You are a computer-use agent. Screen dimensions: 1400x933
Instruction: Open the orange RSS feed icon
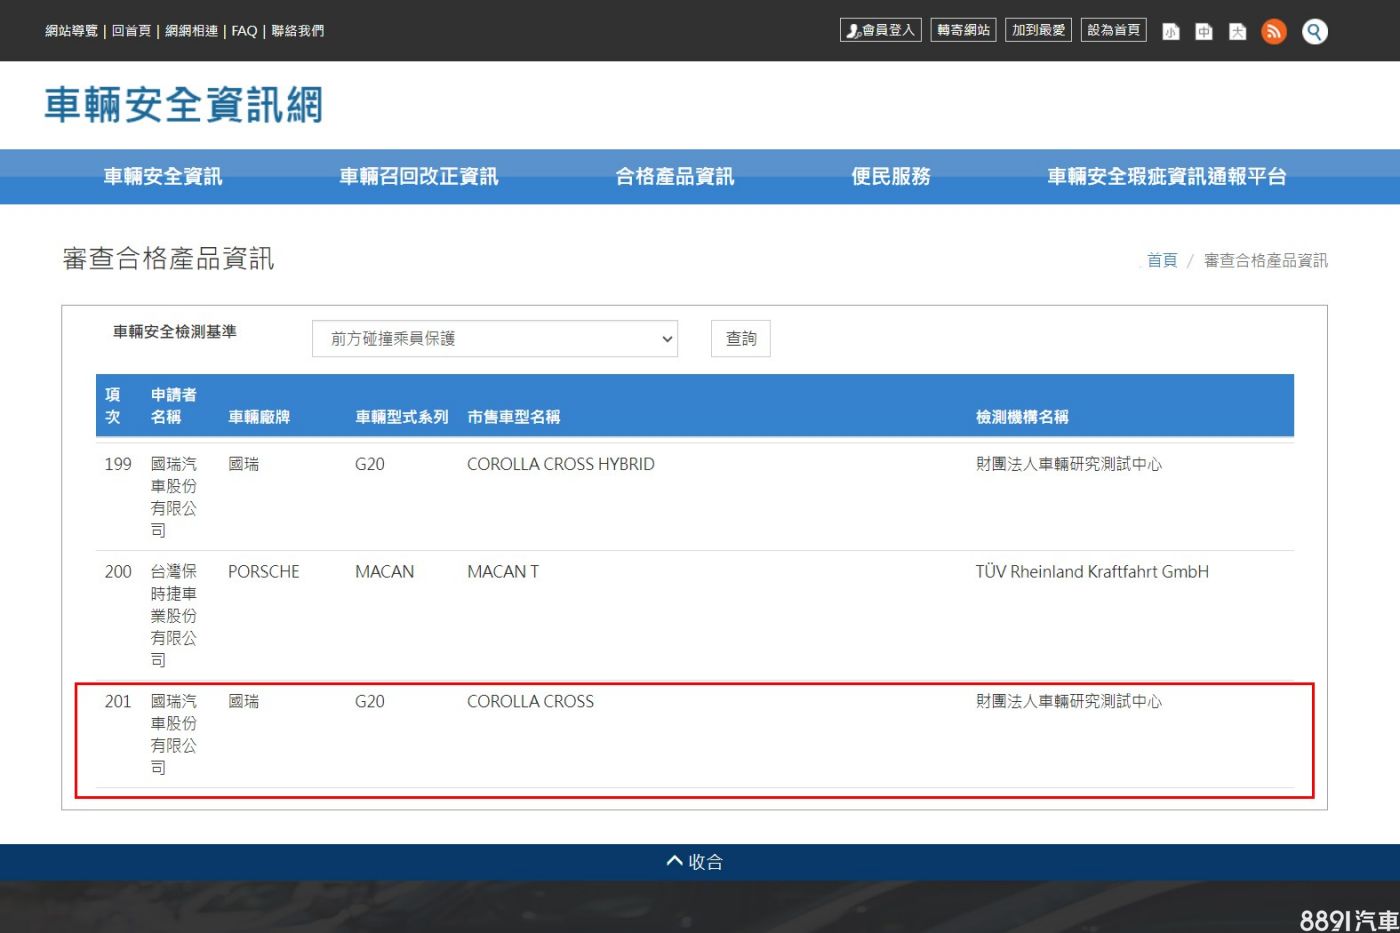tap(1274, 32)
